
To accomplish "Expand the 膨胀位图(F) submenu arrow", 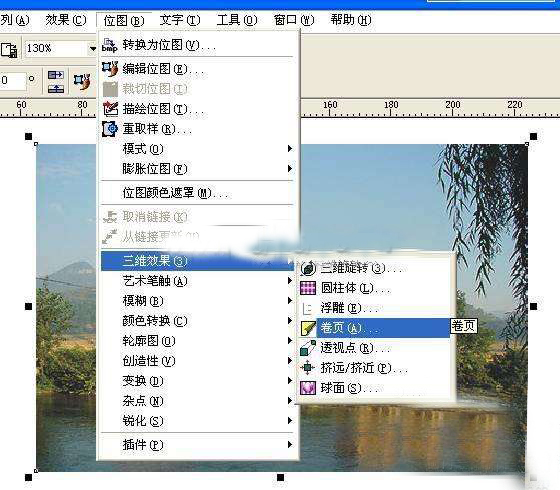I will 290,169.
